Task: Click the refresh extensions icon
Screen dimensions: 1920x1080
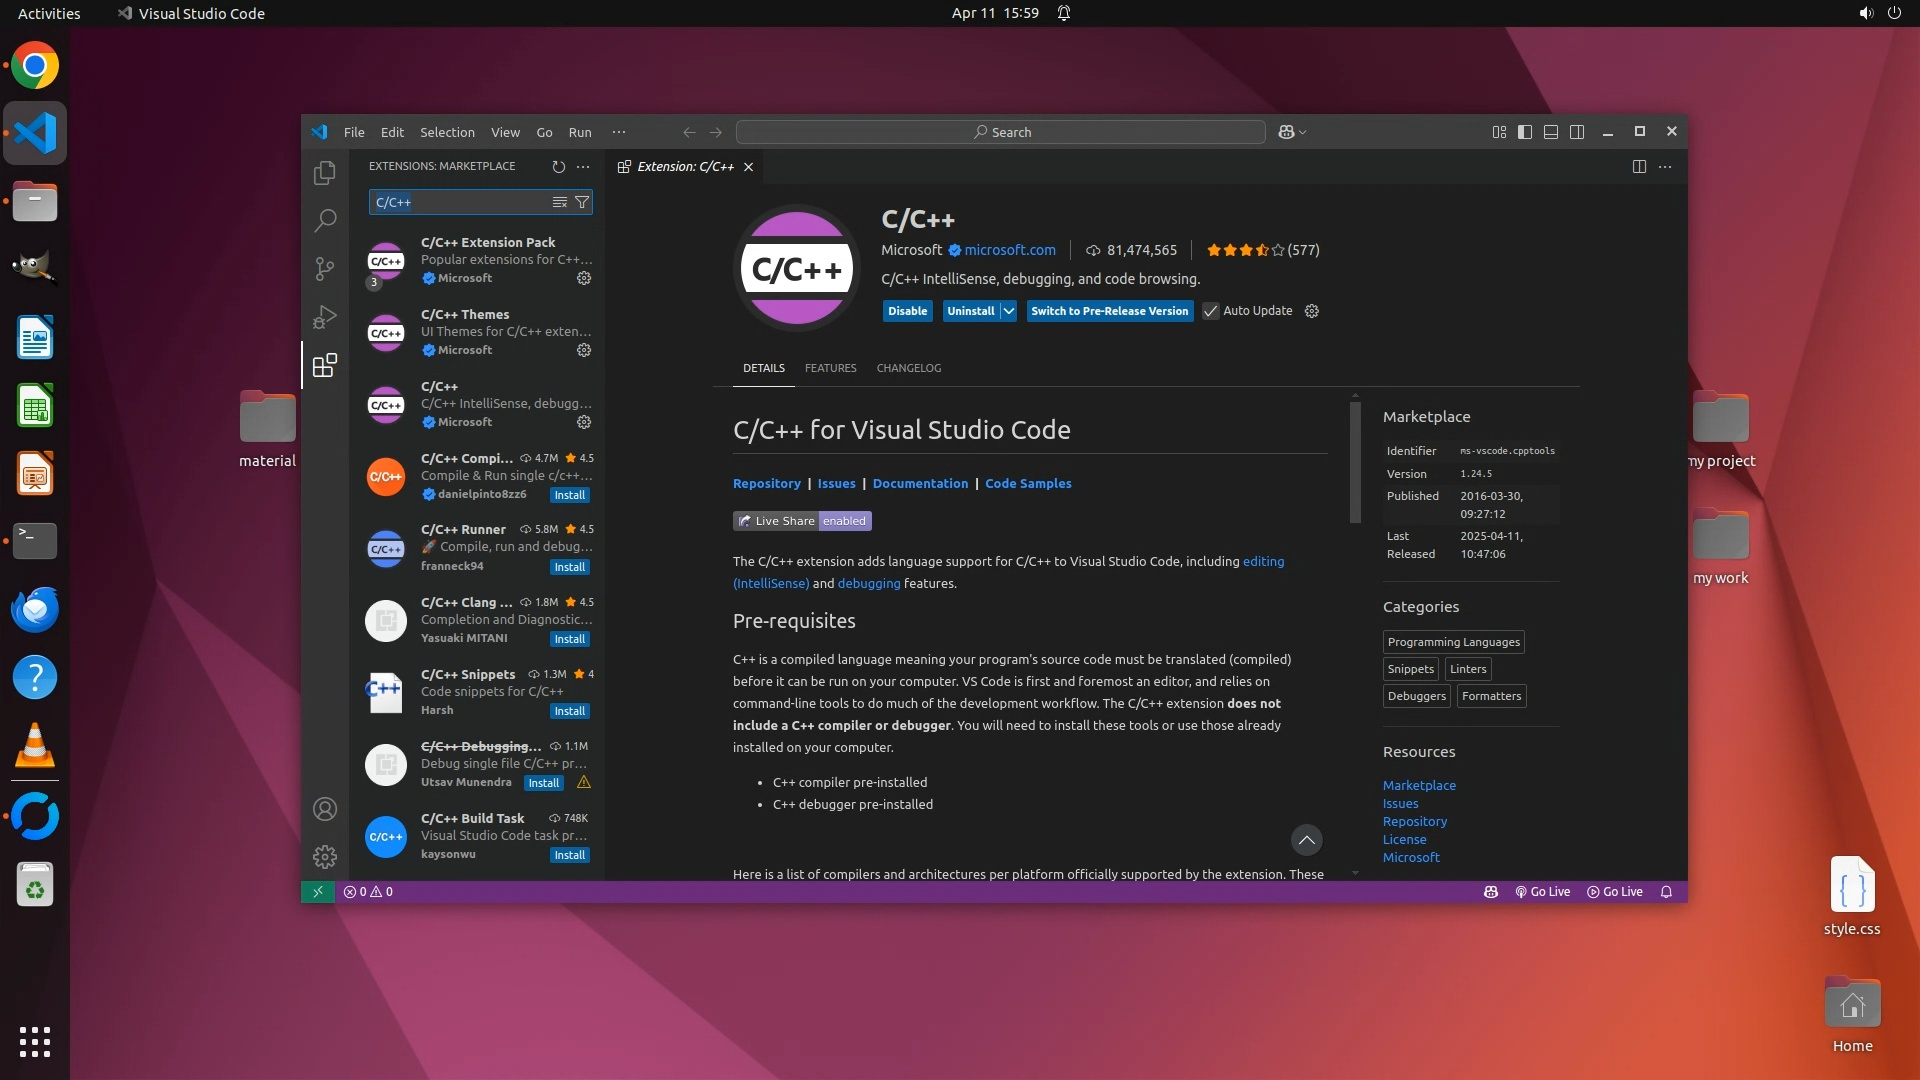Action: (558, 167)
